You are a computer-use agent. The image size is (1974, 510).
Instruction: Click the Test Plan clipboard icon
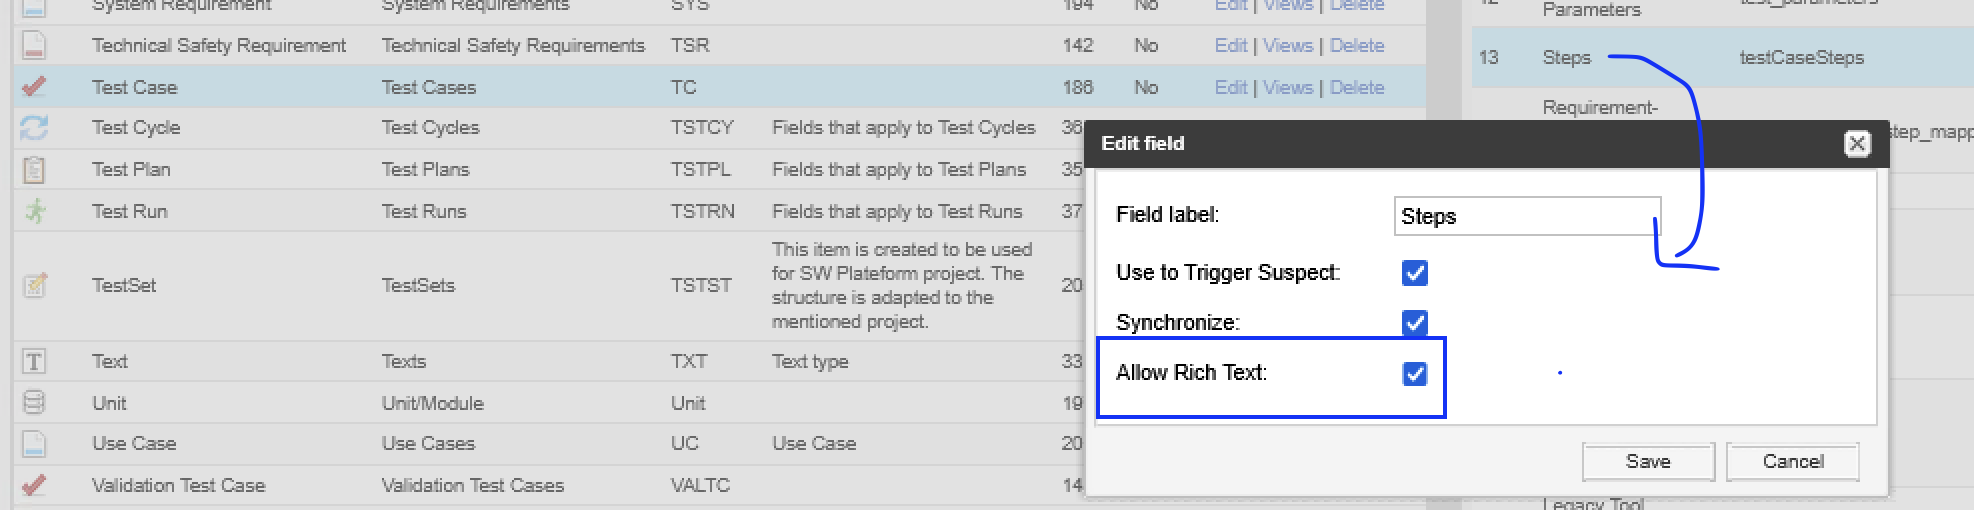pyautogui.click(x=34, y=170)
